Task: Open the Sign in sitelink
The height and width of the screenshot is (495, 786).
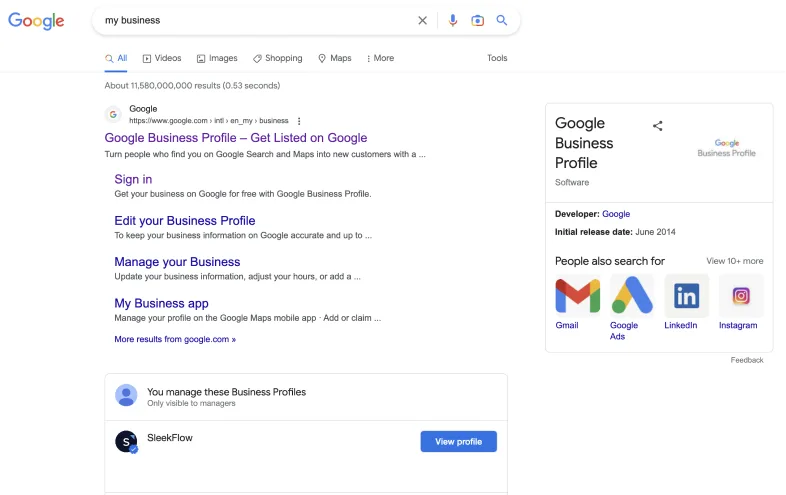Action: pos(133,180)
